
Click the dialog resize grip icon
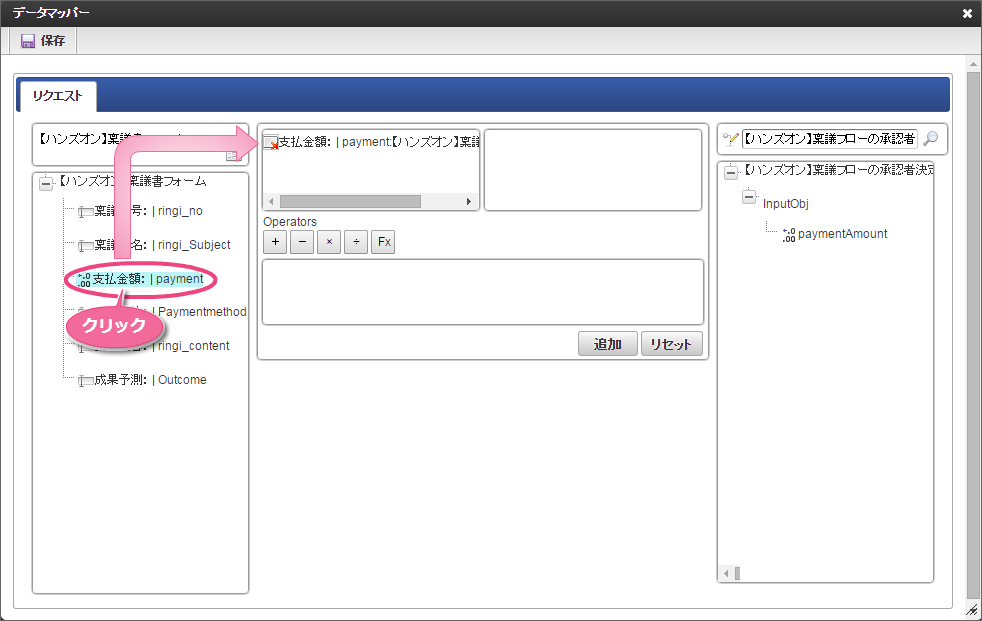tap(972, 610)
